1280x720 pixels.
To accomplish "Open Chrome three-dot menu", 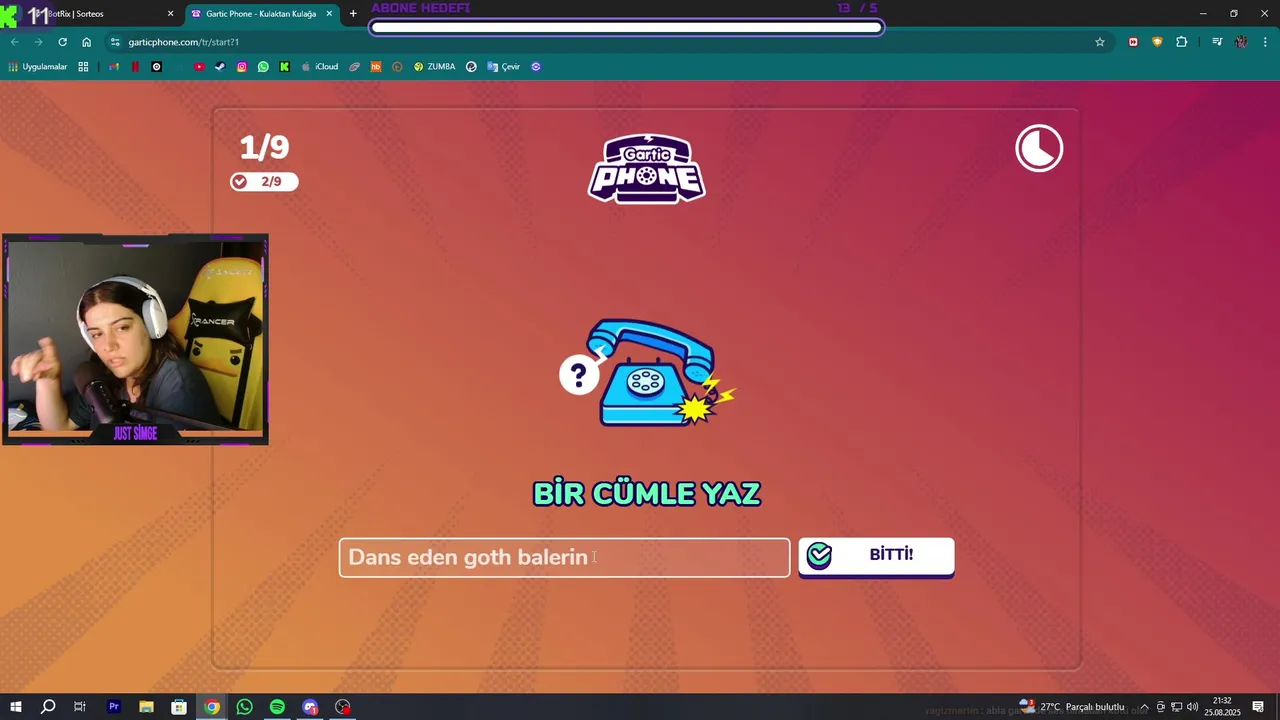I will click(1265, 42).
